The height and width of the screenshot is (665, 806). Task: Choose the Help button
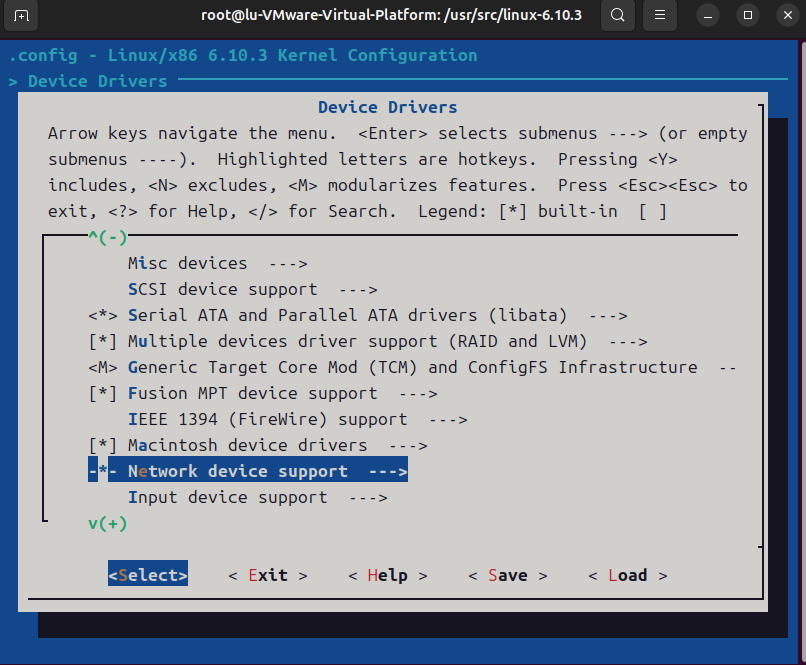tap(387, 576)
